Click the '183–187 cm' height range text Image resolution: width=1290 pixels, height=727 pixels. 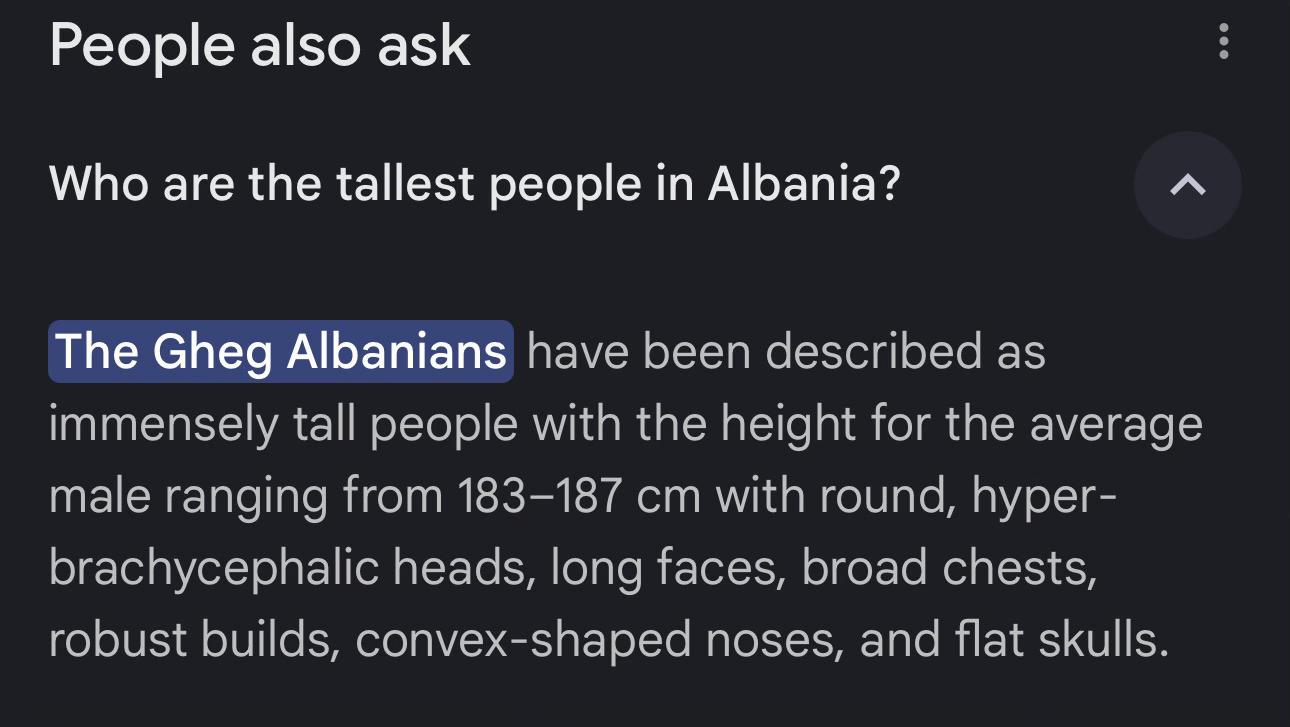579,496
